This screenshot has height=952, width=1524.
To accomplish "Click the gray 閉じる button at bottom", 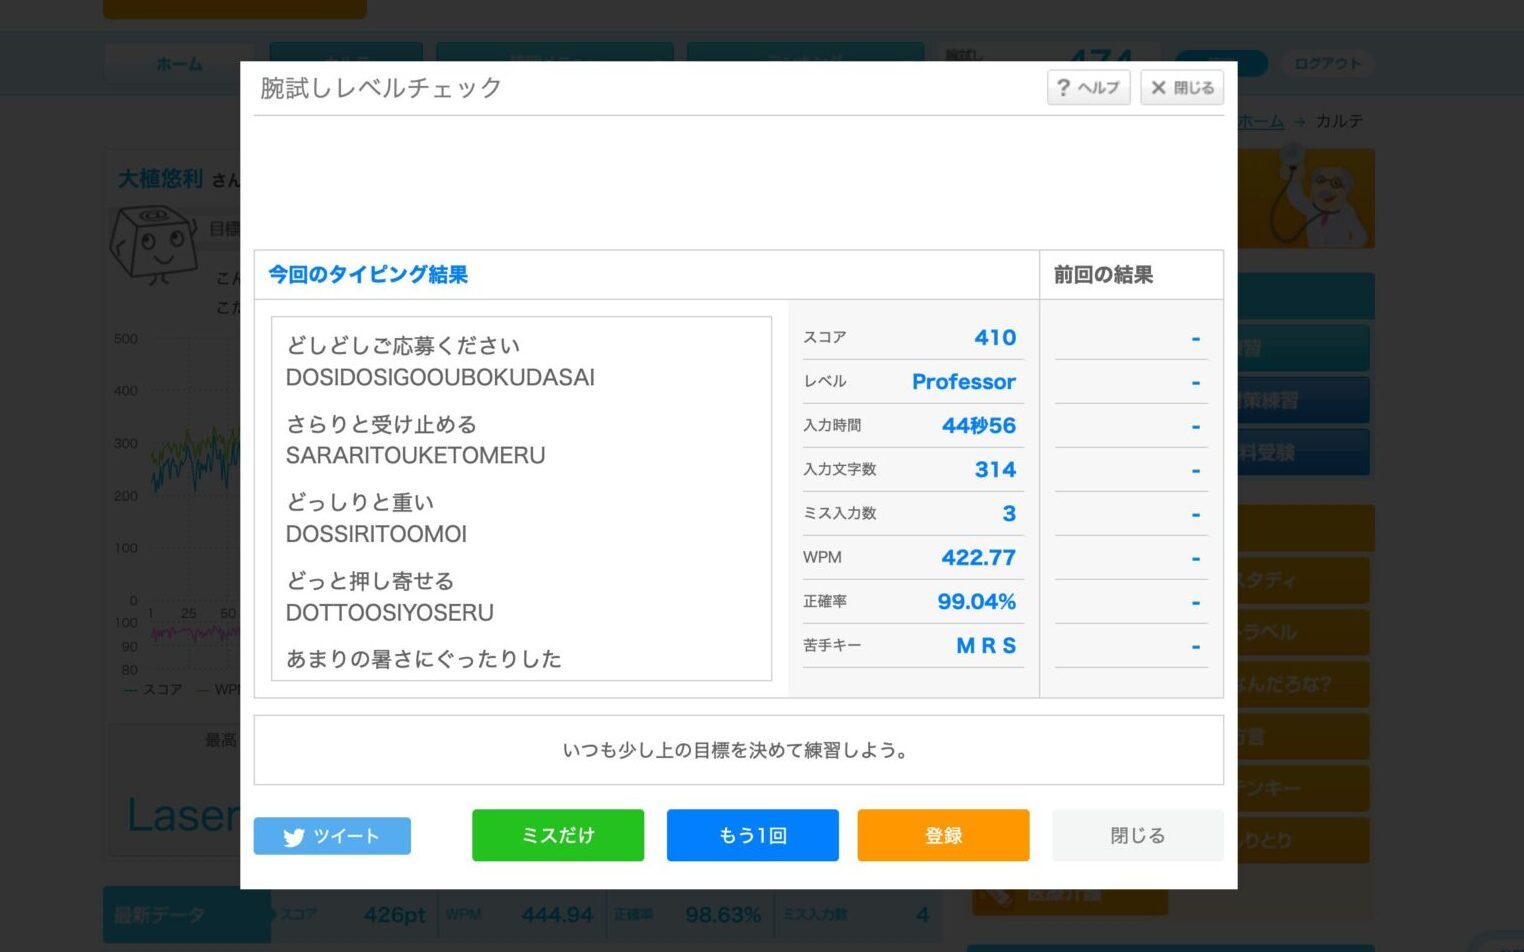I will click(x=1137, y=835).
